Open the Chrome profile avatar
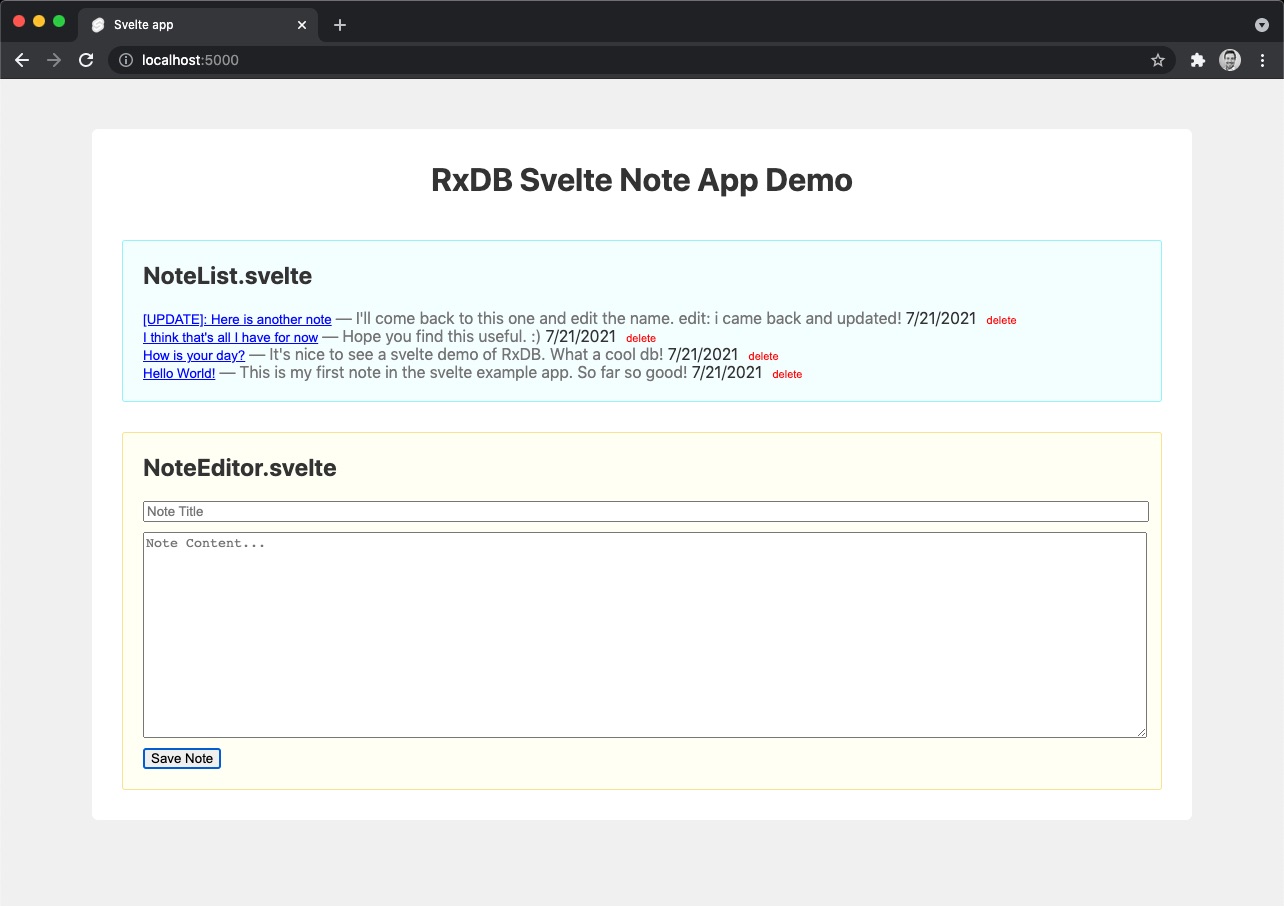 (1230, 60)
